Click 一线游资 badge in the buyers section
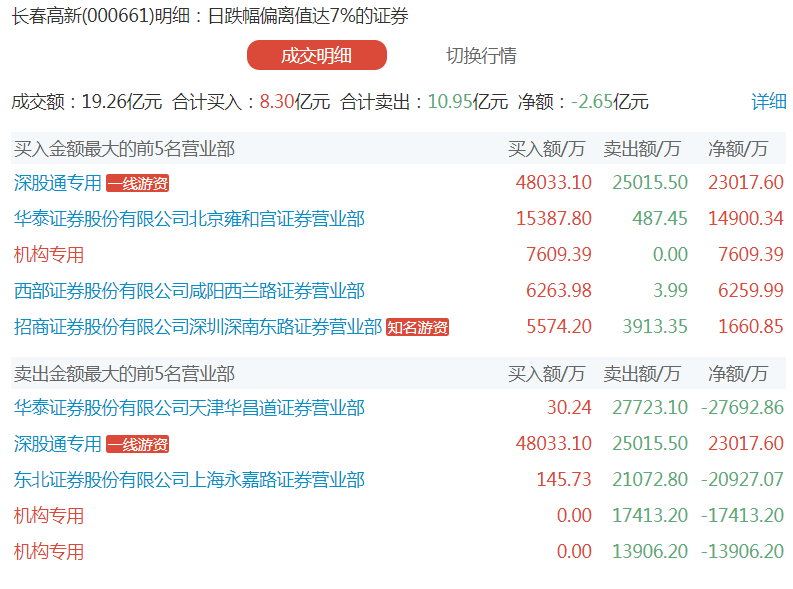This screenshot has height=589, width=793. click(138, 184)
